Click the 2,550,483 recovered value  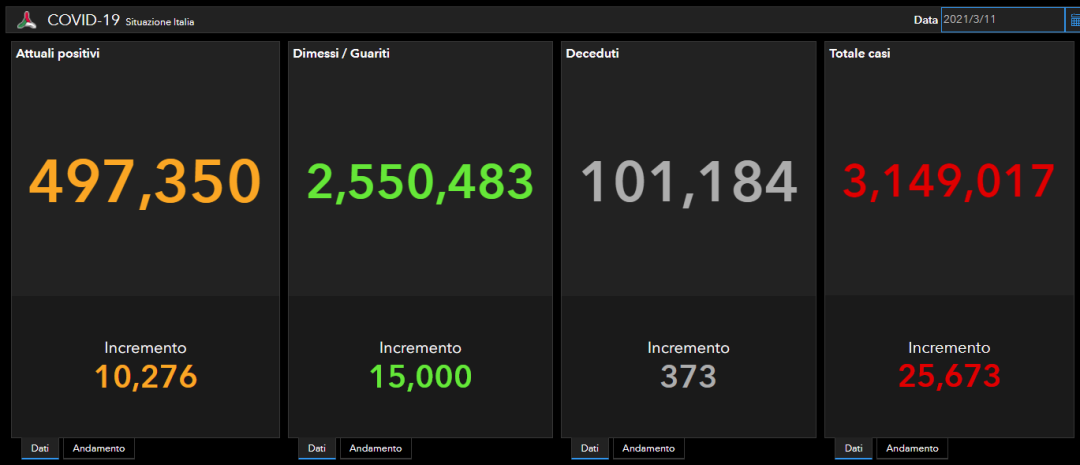pyautogui.click(x=420, y=181)
